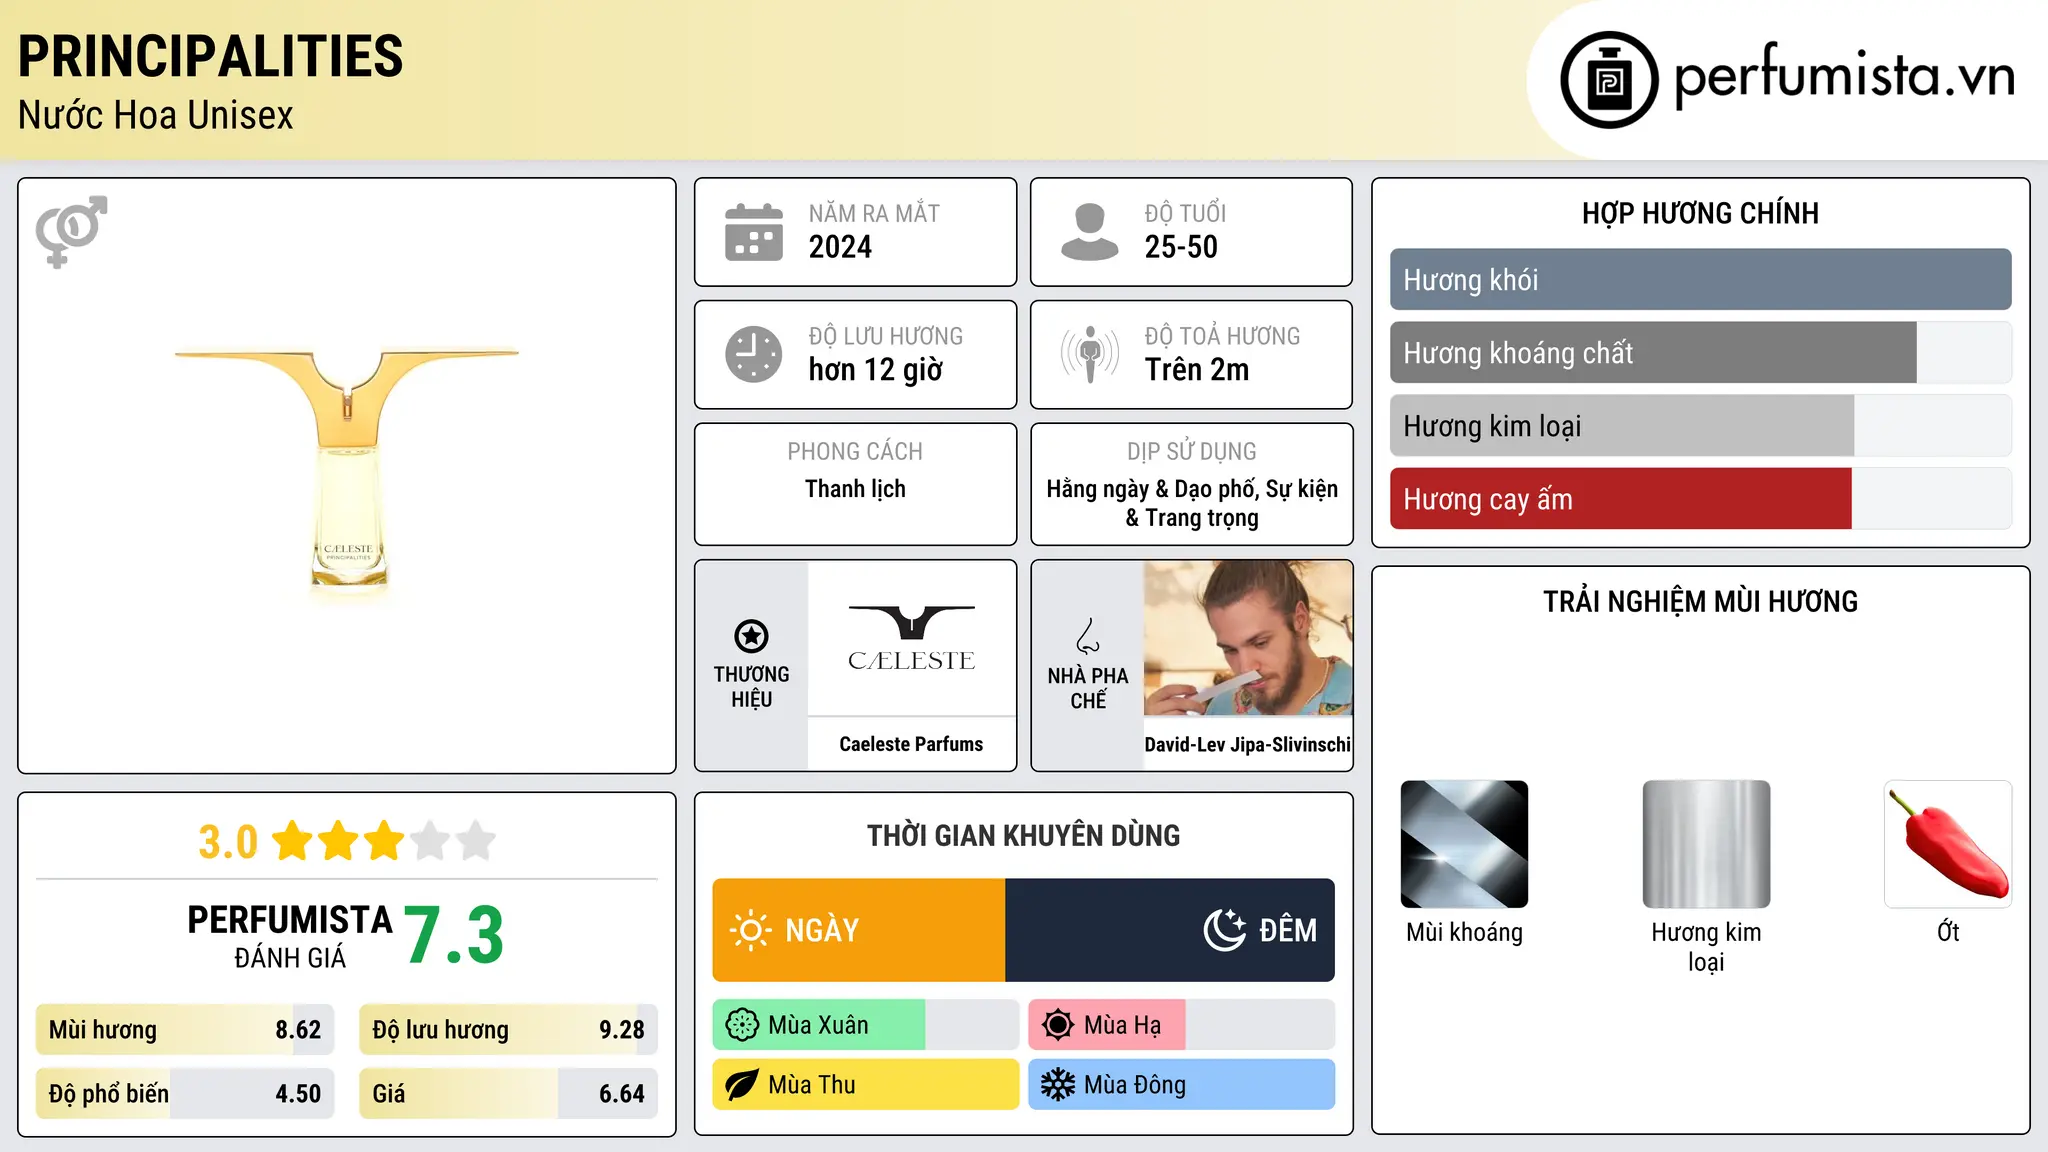This screenshot has height=1152, width=2048.
Task: Select the Đêm nighttime segment
Action: pos(1170,930)
